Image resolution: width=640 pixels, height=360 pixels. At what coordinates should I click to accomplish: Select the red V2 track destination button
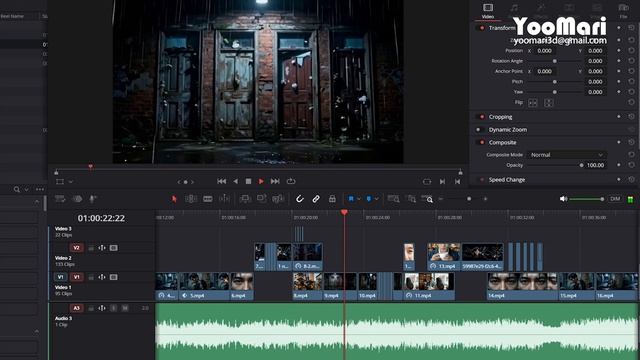pos(76,248)
